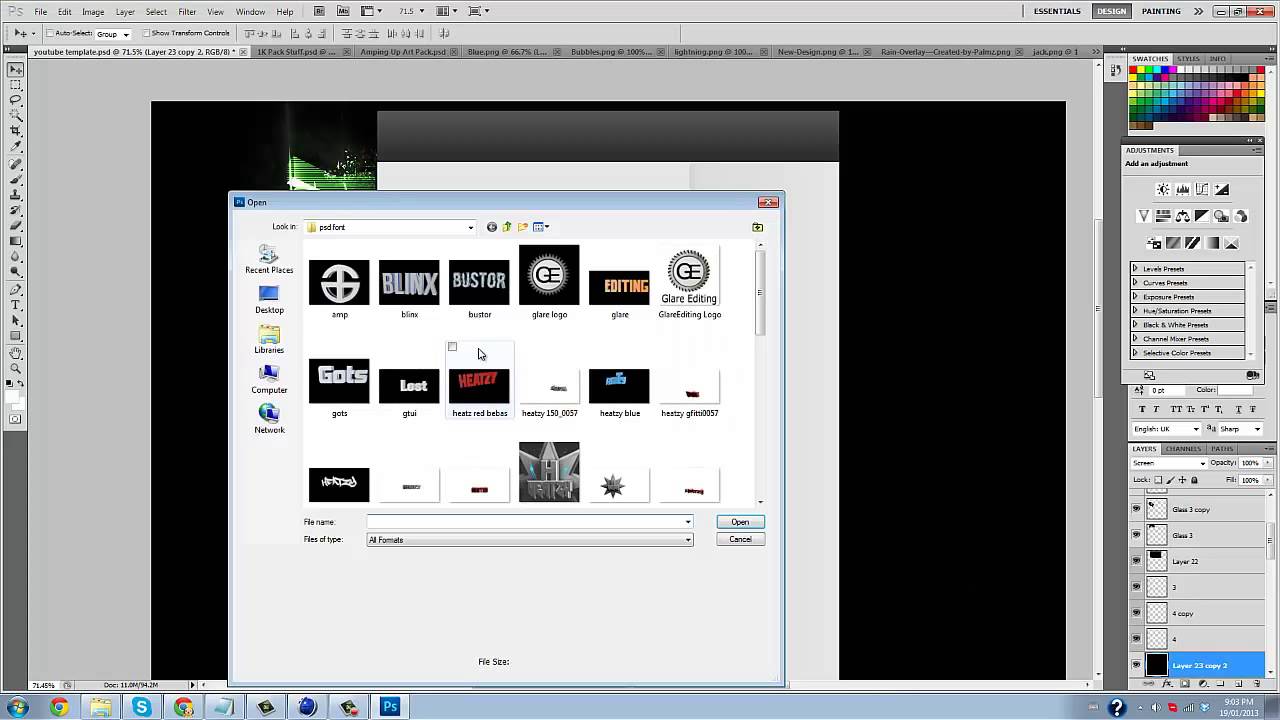Select the Zoom tool in the toolbox

pyautogui.click(x=16, y=369)
